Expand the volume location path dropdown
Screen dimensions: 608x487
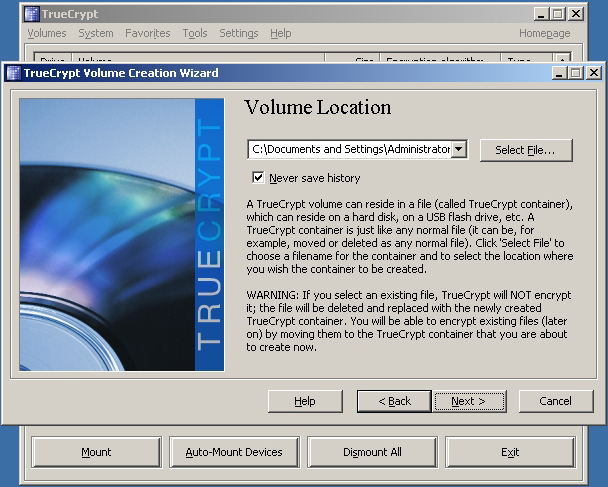pyautogui.click(x=459, y=149)
